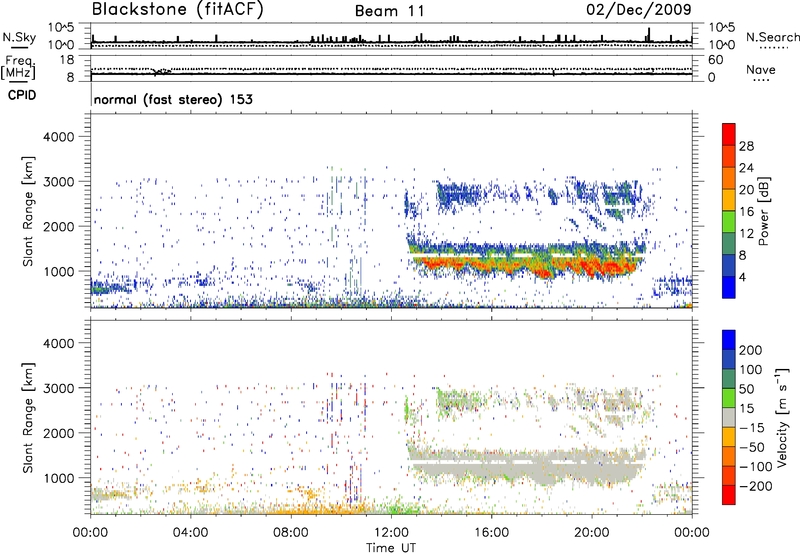Click the '200' velocity scale value
This screenshot has width=800, height=554.
[751, 350]
